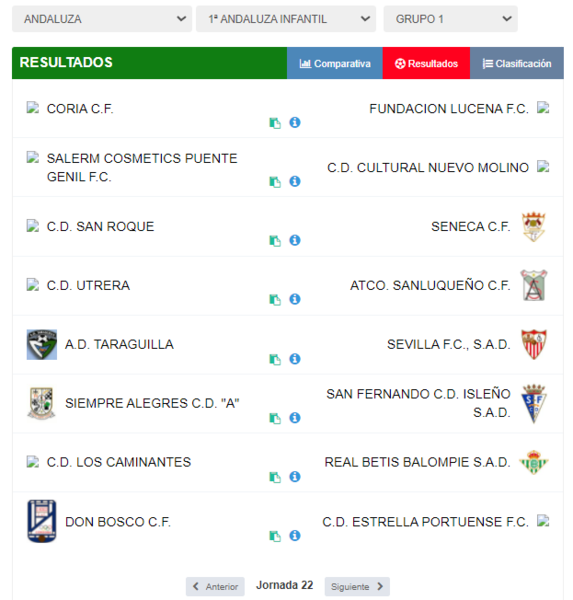Screen dimensions: 573x600
Task: Open report icon for C.D. Los Caminantes match
Action: [275, 477]
